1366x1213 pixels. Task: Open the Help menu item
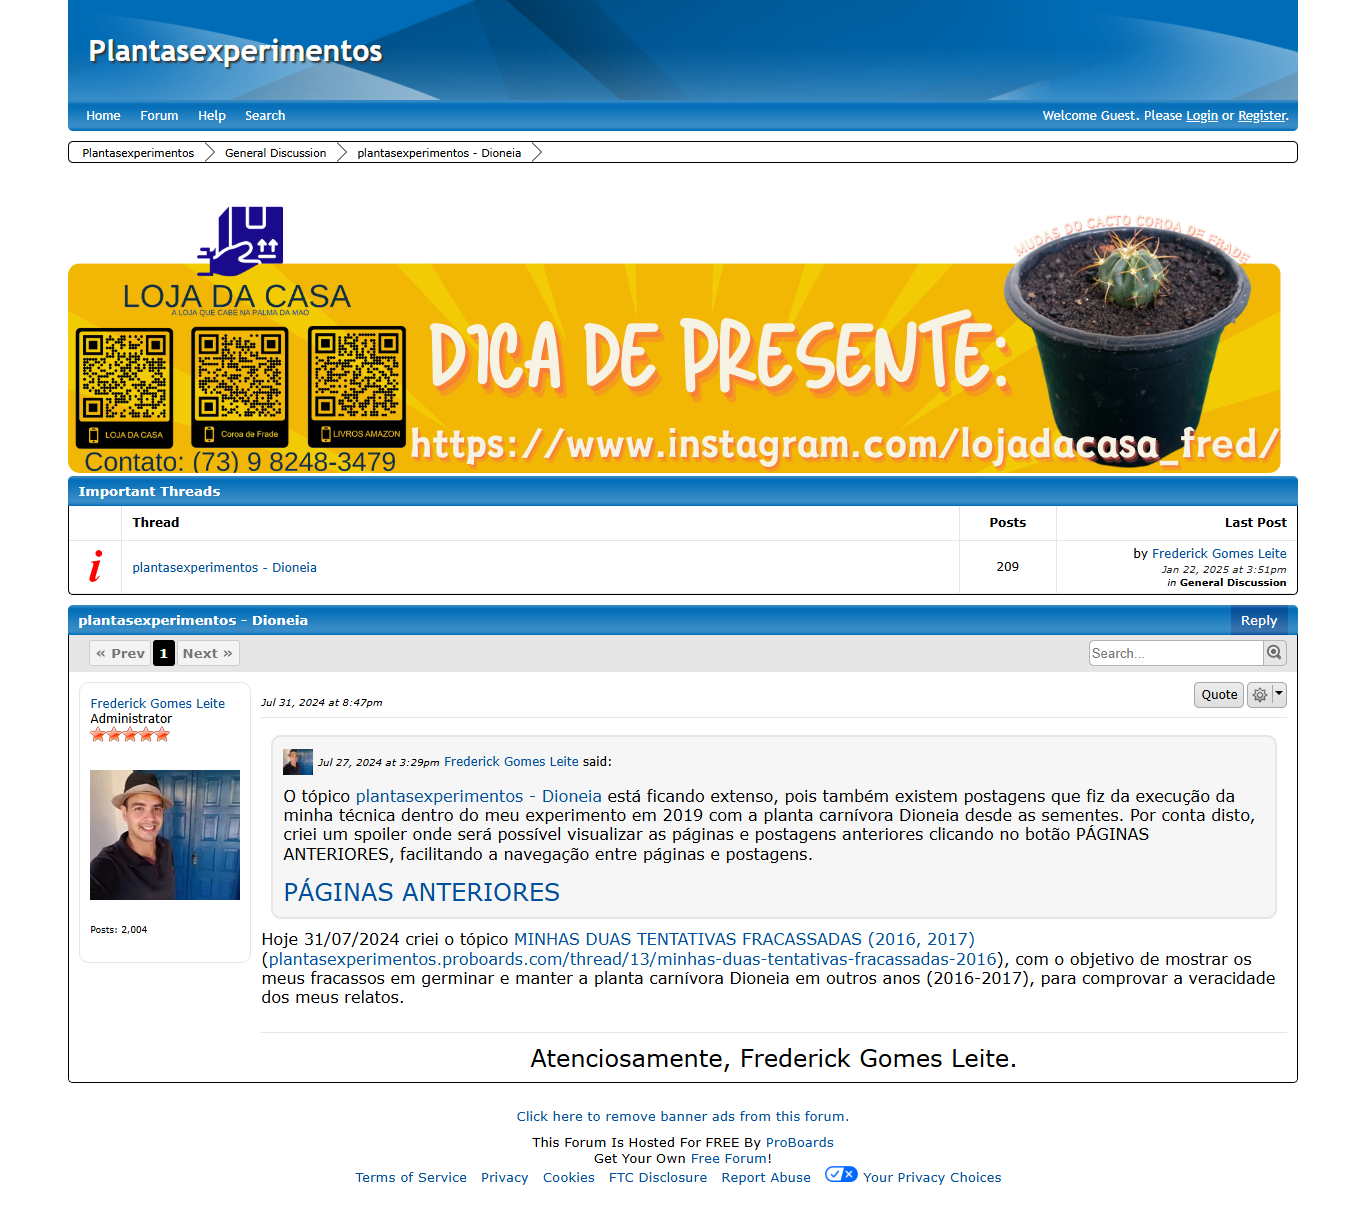click(212, 116)
